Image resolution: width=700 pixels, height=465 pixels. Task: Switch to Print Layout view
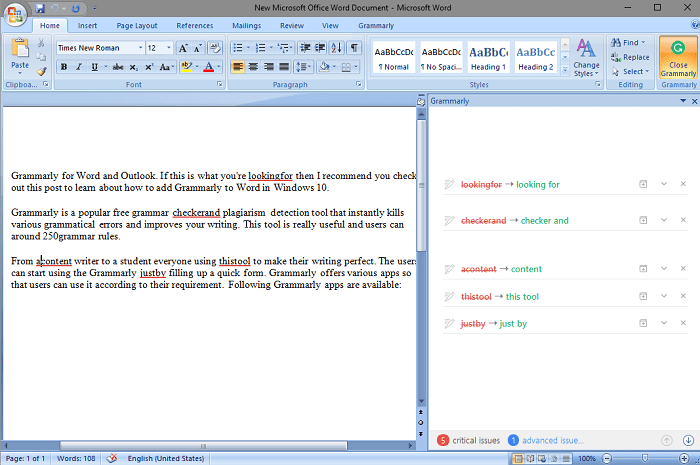(518, 458)
